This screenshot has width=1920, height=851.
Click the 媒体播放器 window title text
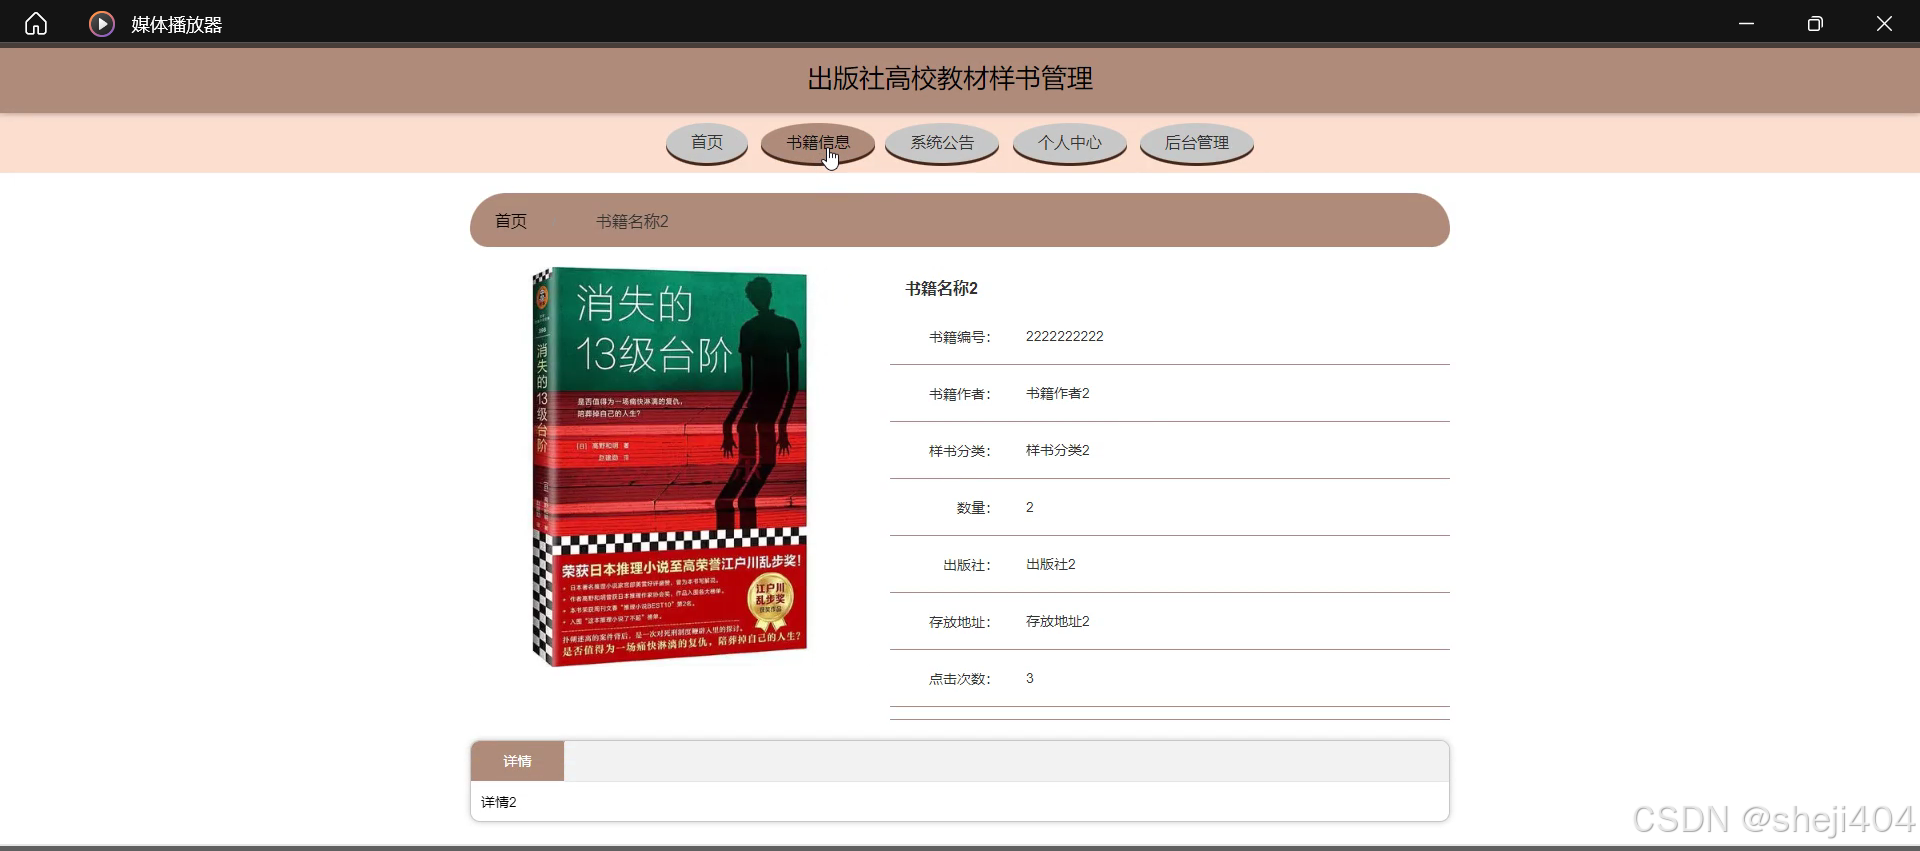click(177, 25)
